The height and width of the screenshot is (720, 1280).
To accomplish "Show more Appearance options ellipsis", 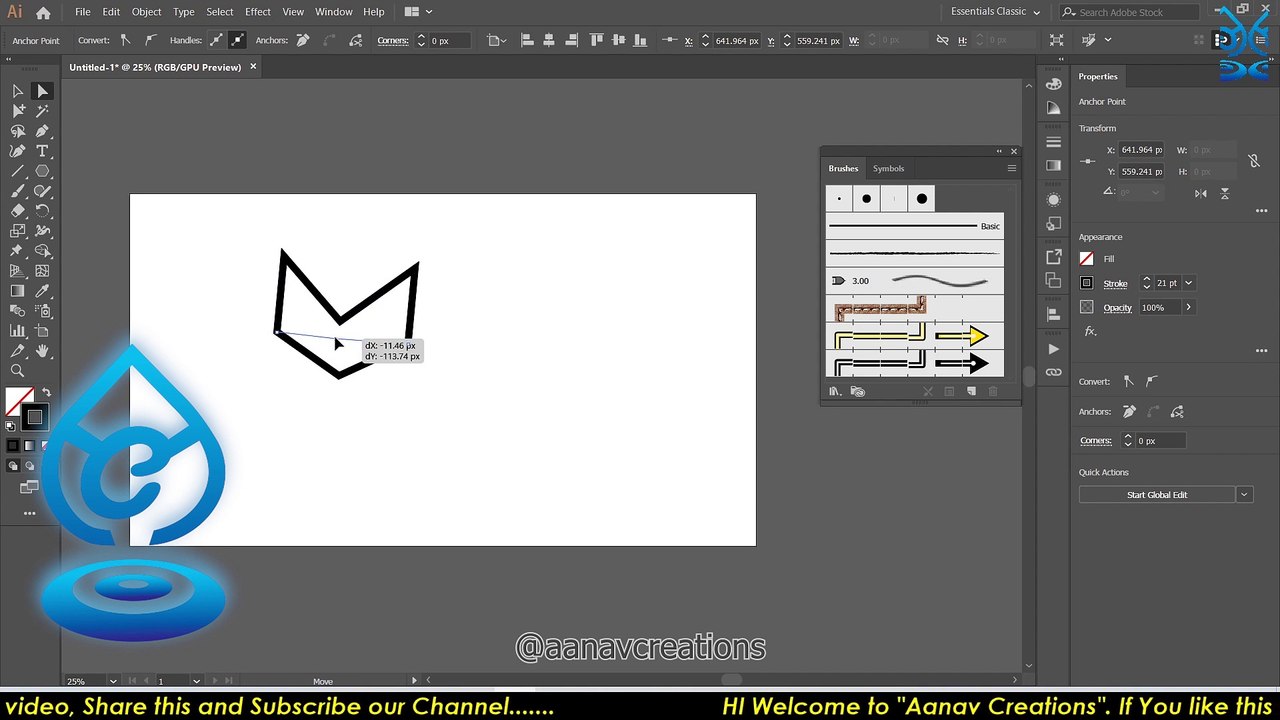I will 1261,350.
